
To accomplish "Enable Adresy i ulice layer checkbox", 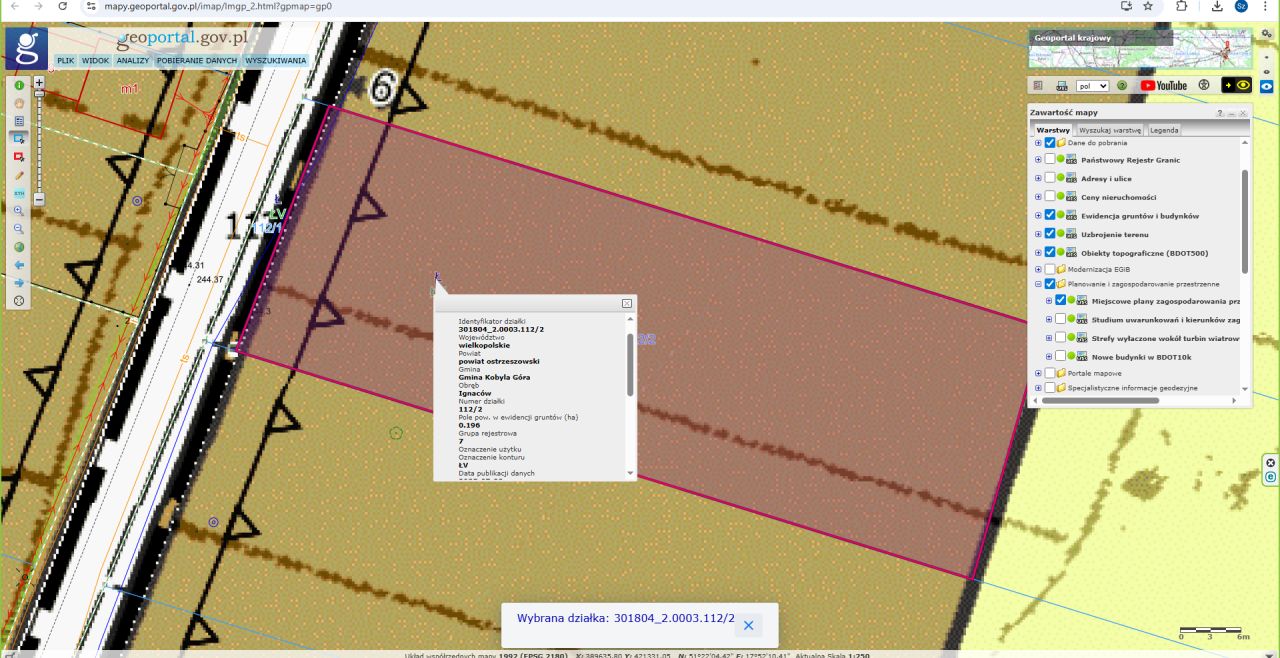I will coord(1050,179).
